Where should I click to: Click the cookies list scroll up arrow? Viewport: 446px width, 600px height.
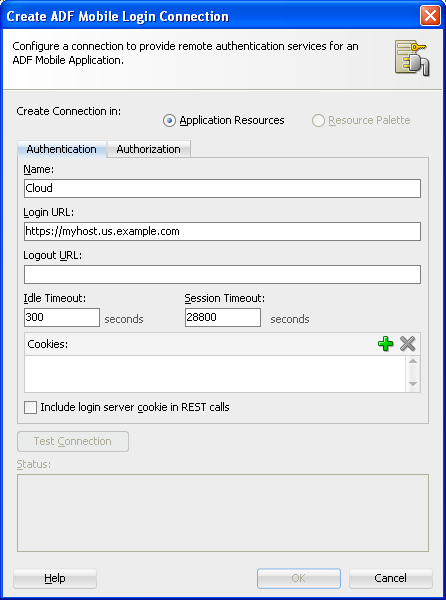pos(413,361)
